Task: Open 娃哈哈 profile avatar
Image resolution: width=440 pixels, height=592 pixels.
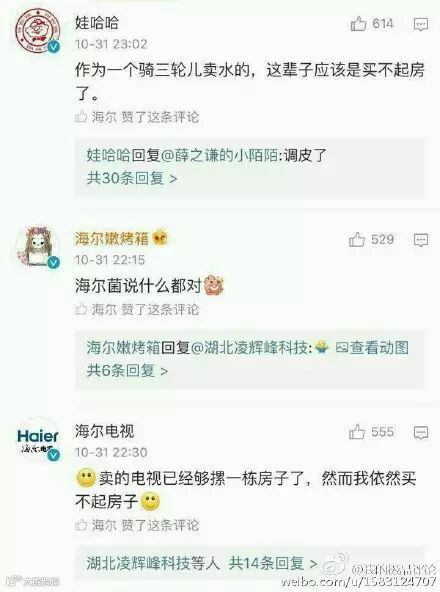Action: tap(37, 30)
